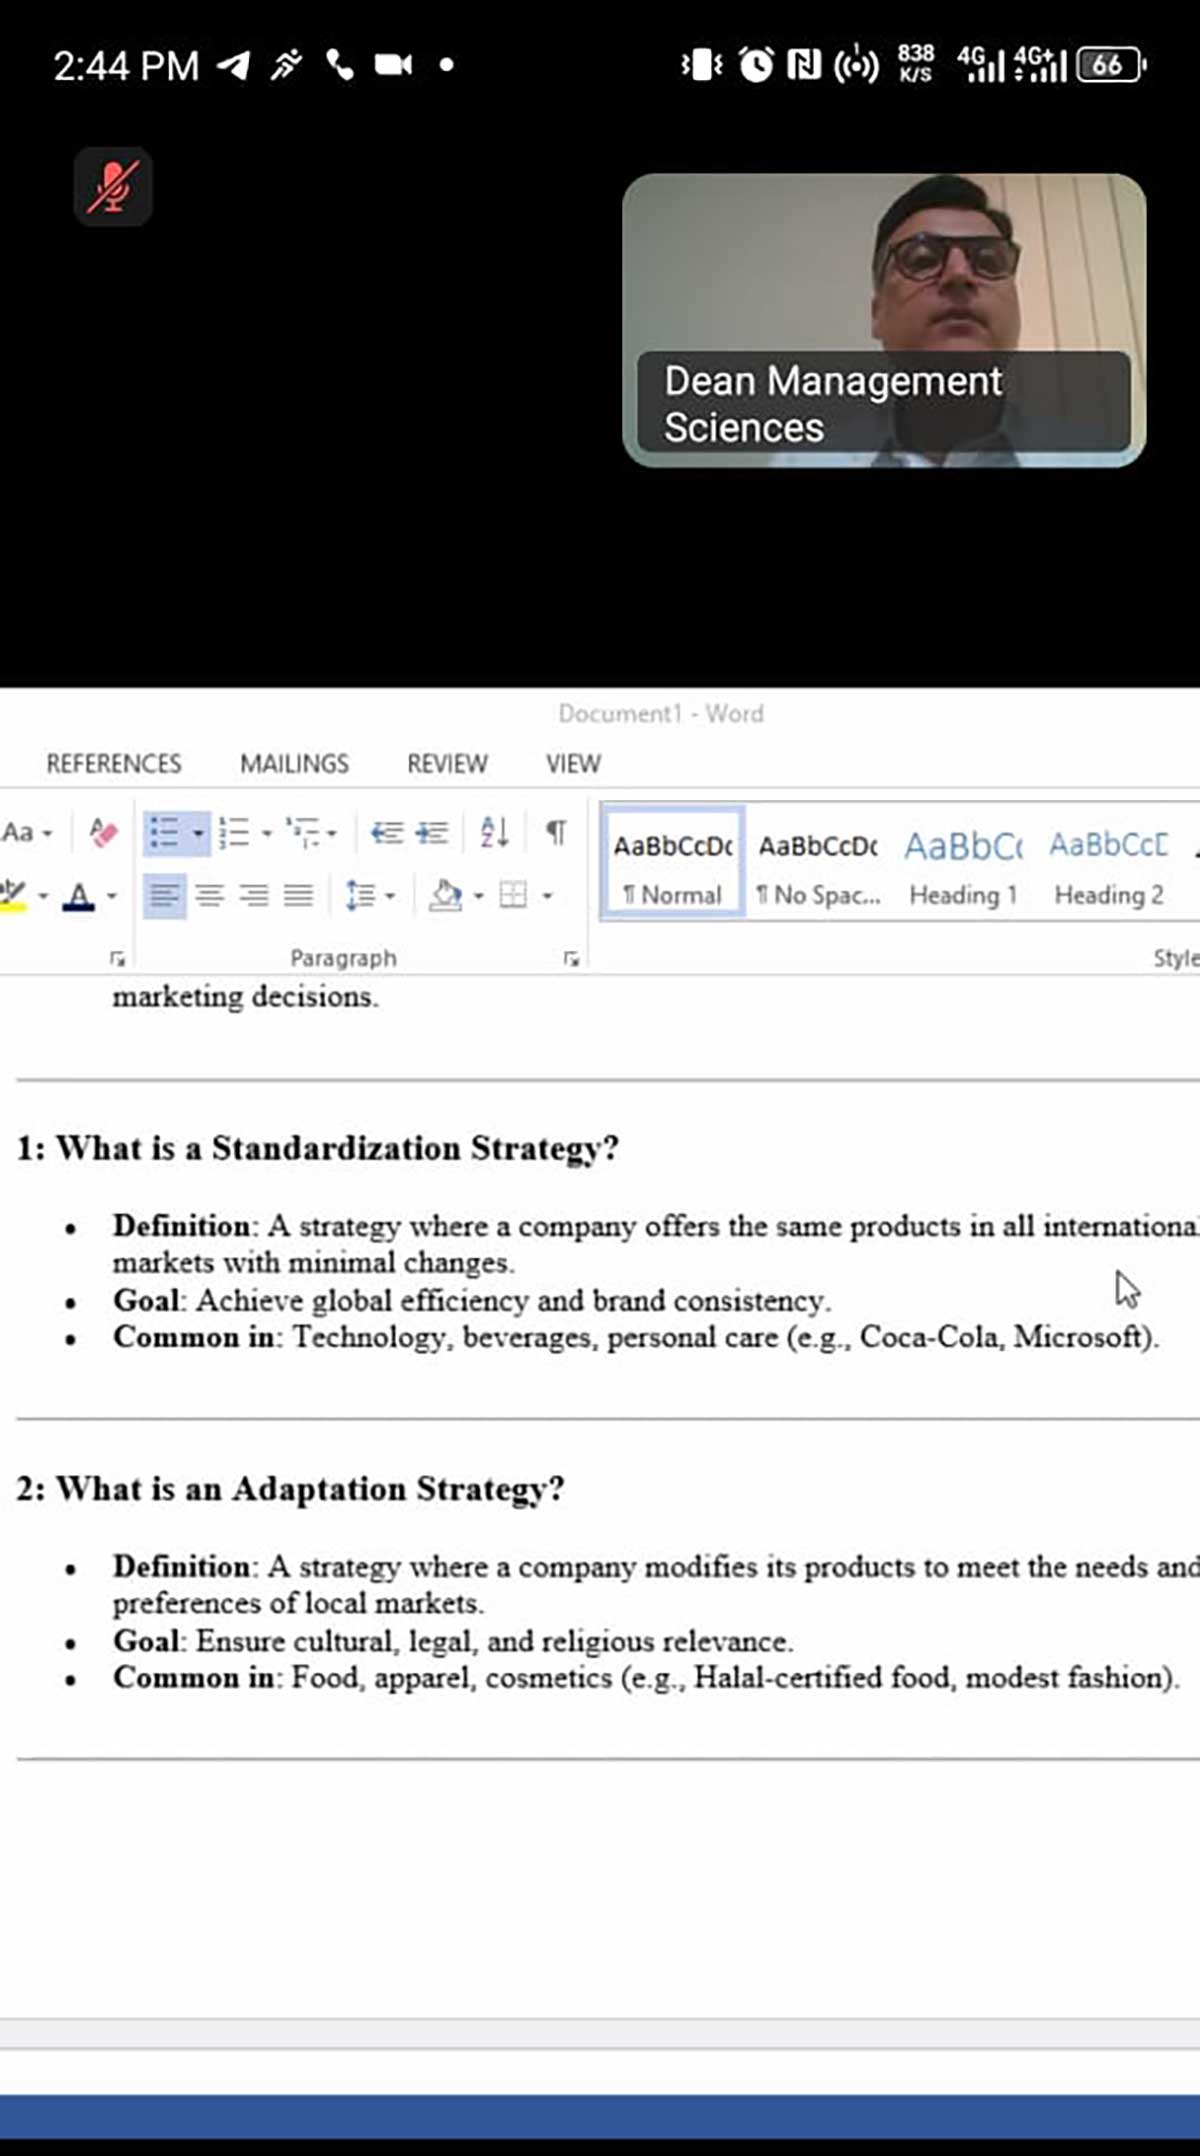Tap the battery indicator in status bar
Viewport: 1200px width, 2156px height.
tap(1111, 65)
